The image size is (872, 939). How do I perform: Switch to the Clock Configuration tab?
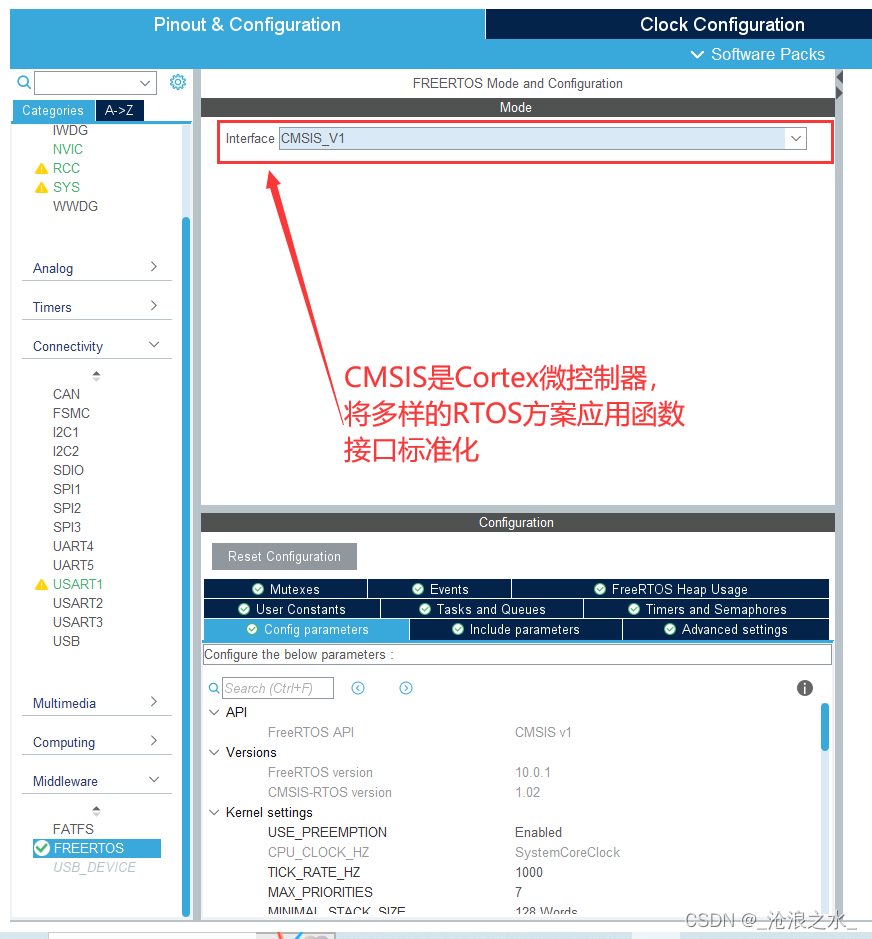[721, 24]
